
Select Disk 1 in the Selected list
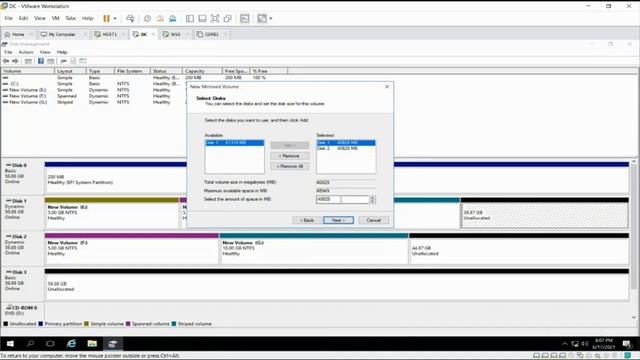(346, 143)
